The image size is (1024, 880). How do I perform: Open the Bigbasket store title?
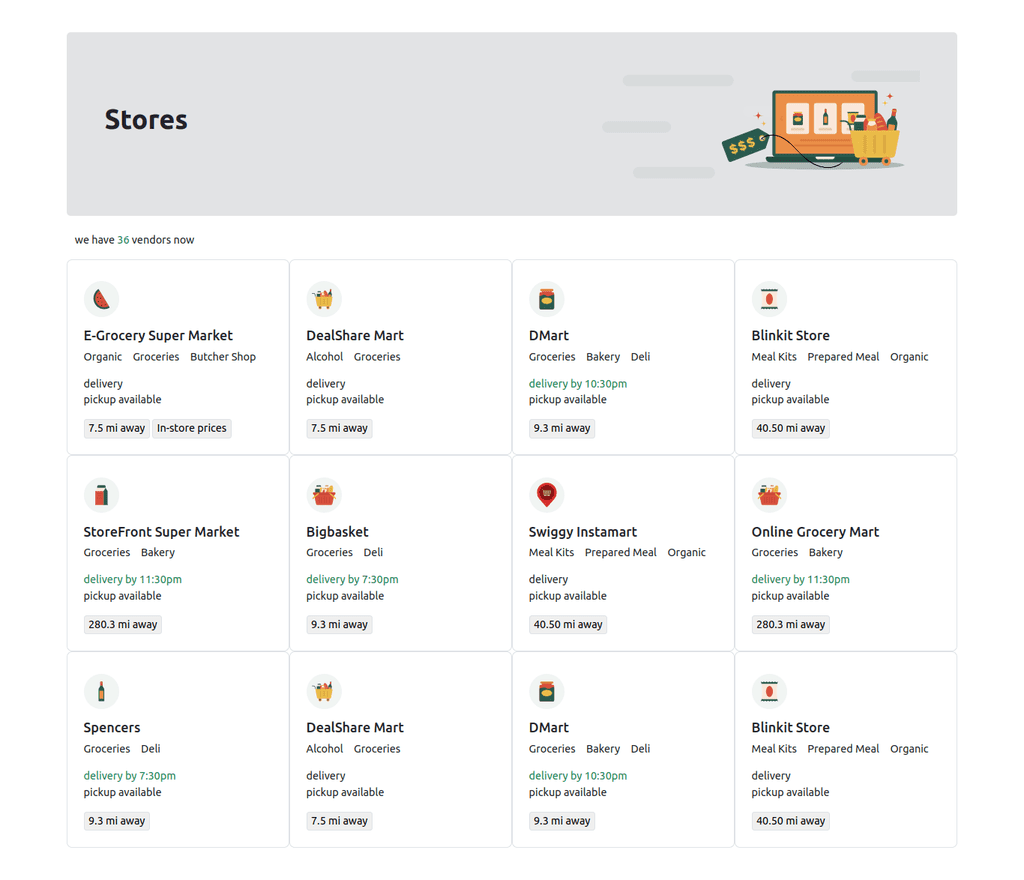(x=337, y=531)
